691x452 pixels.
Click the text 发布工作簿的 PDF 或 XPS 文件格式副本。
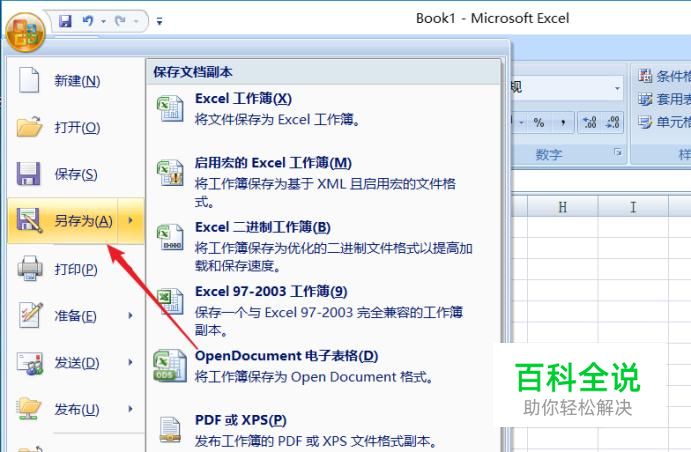(x=316, y=441)
